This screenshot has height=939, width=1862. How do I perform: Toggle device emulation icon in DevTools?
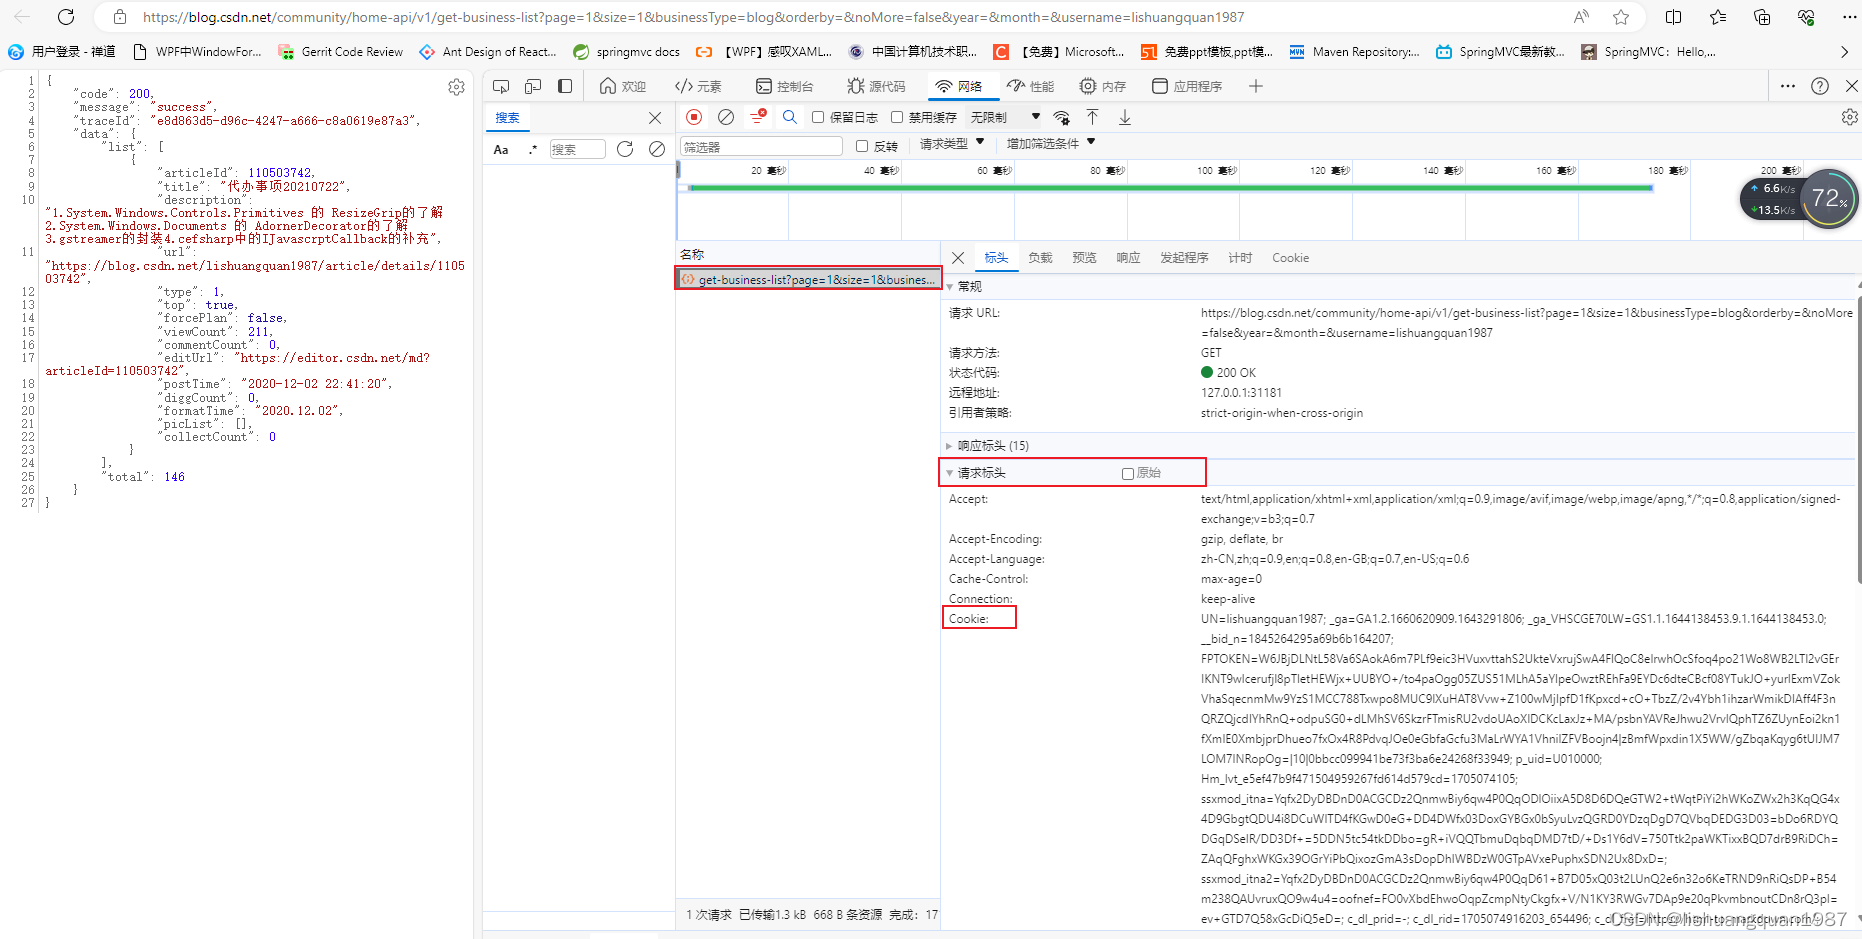tap(533, 86)
